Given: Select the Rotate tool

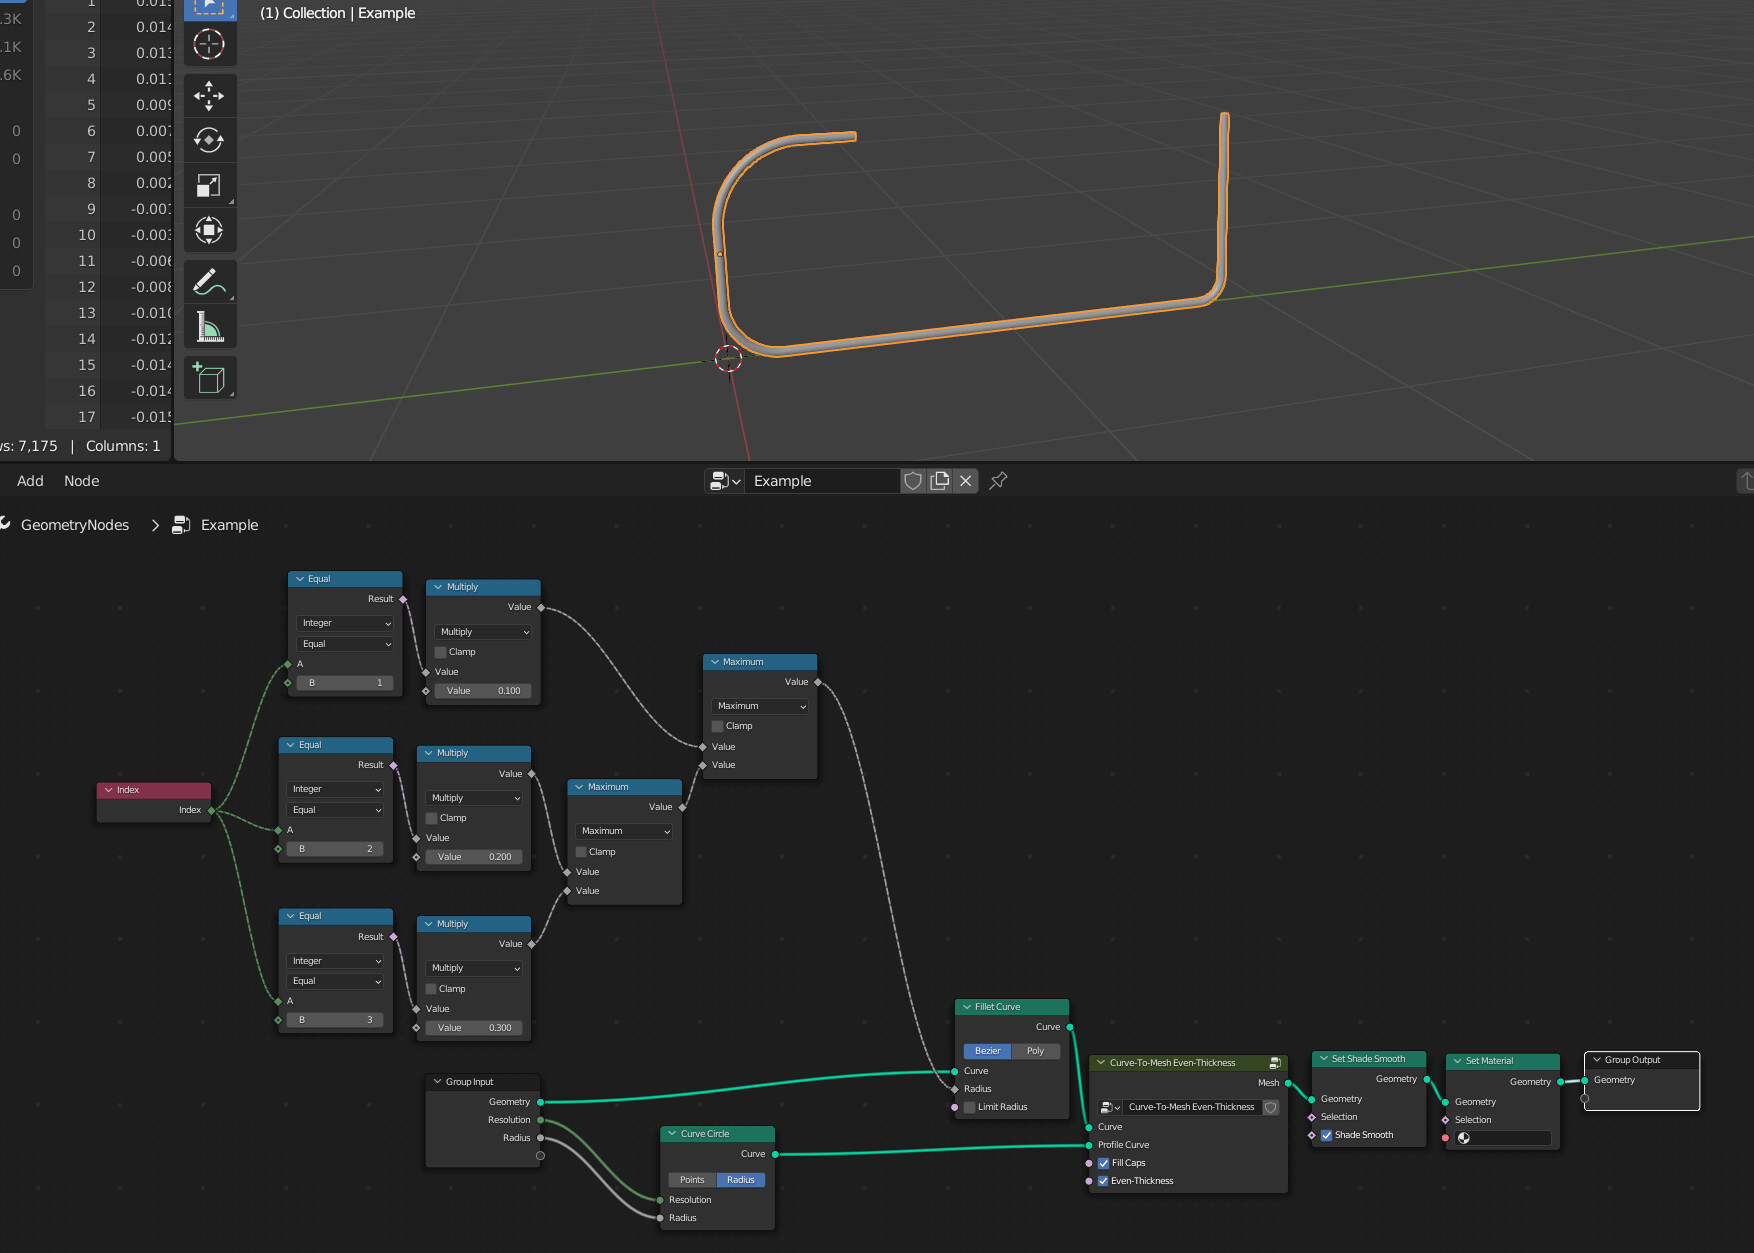Looking at the screenshot, I should pyautogui.click(x=209, y=140).
